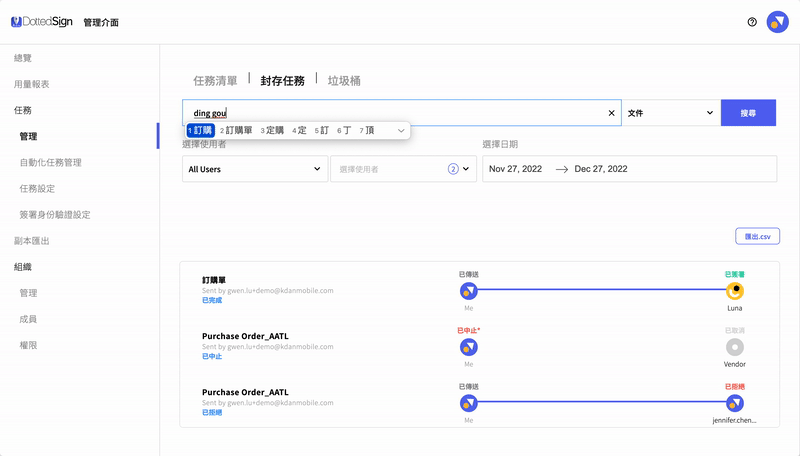800x456 pixels.
Task: Click the blue 已拒絕 status label
Action: point(212,413)
